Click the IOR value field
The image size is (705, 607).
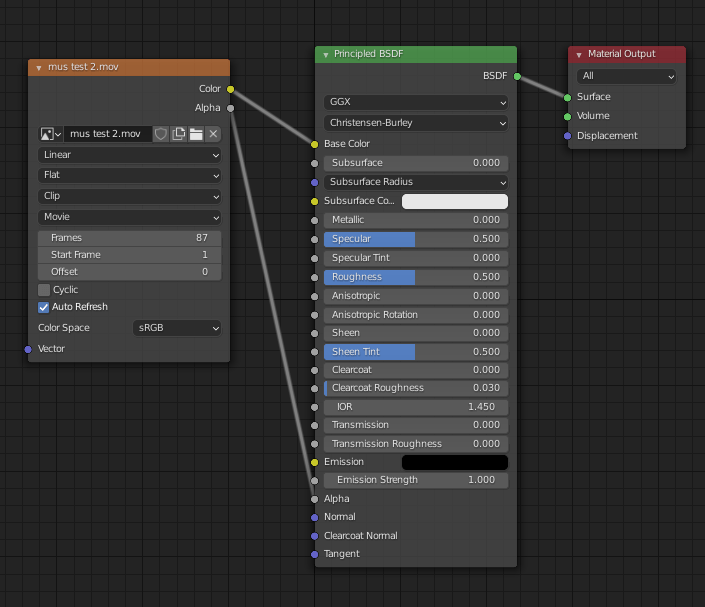[x=416, y=407]
